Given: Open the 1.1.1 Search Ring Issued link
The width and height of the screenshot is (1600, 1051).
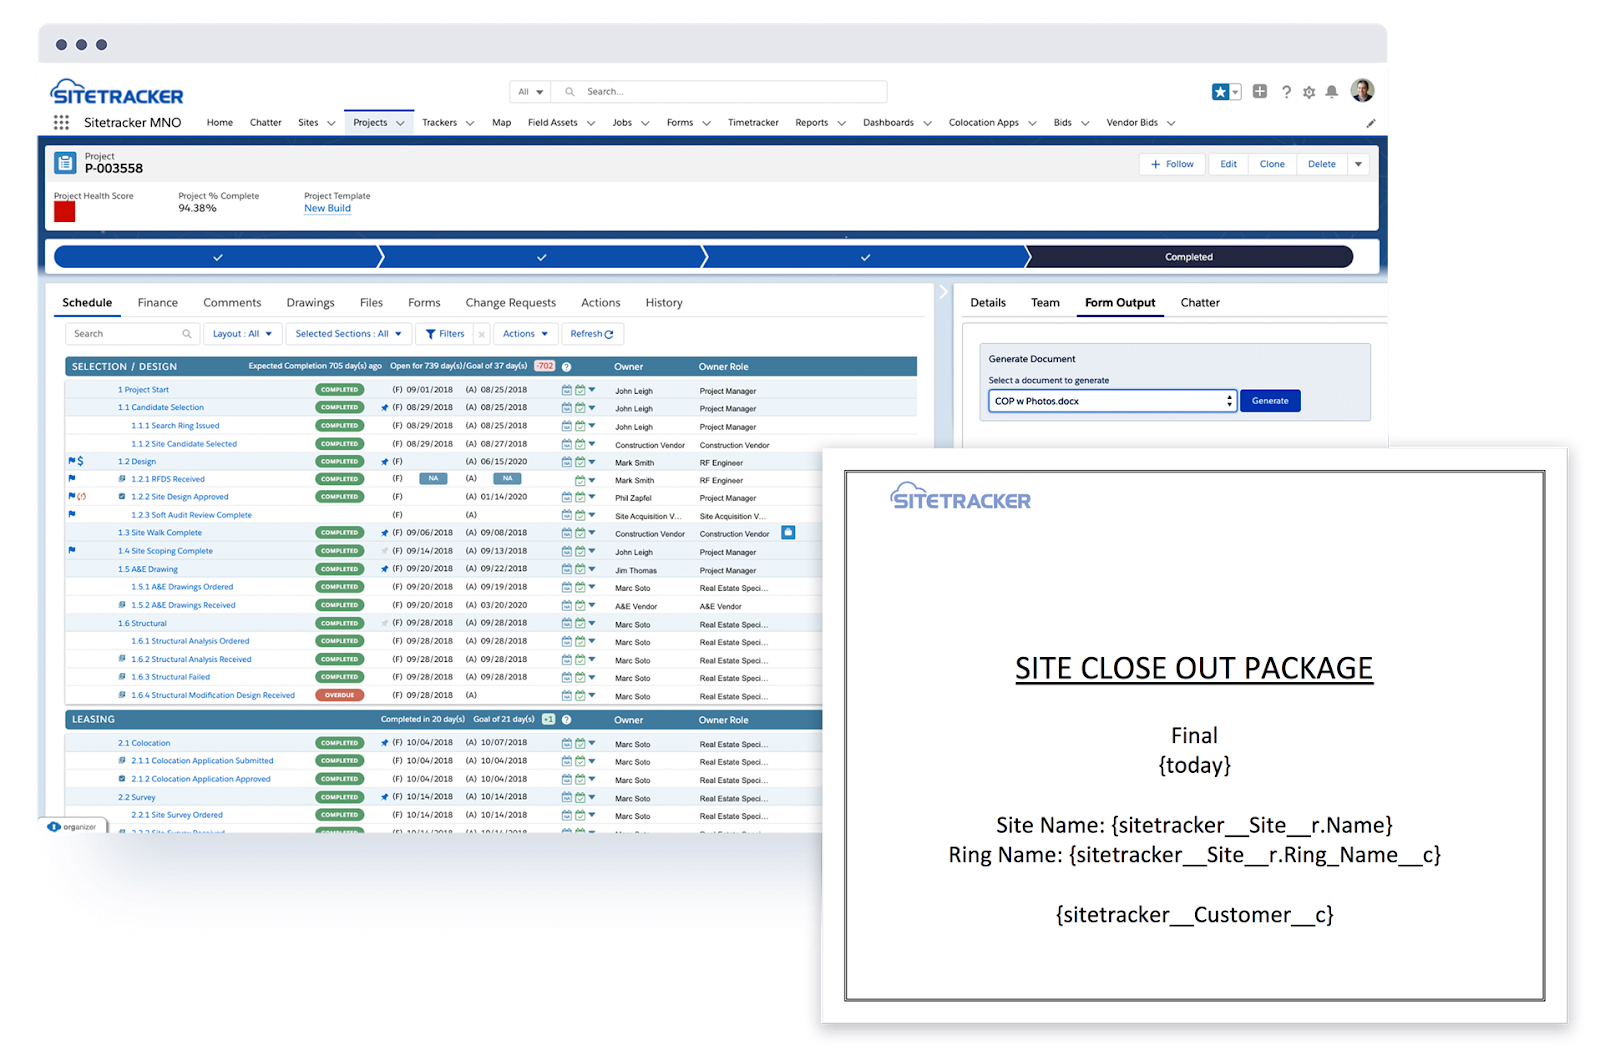Looking at the screenshot, I should click(x=175, y=426).
